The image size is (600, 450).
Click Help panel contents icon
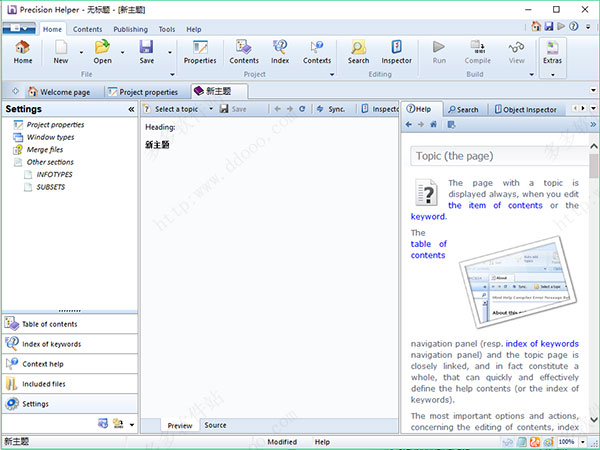[452, 124]
